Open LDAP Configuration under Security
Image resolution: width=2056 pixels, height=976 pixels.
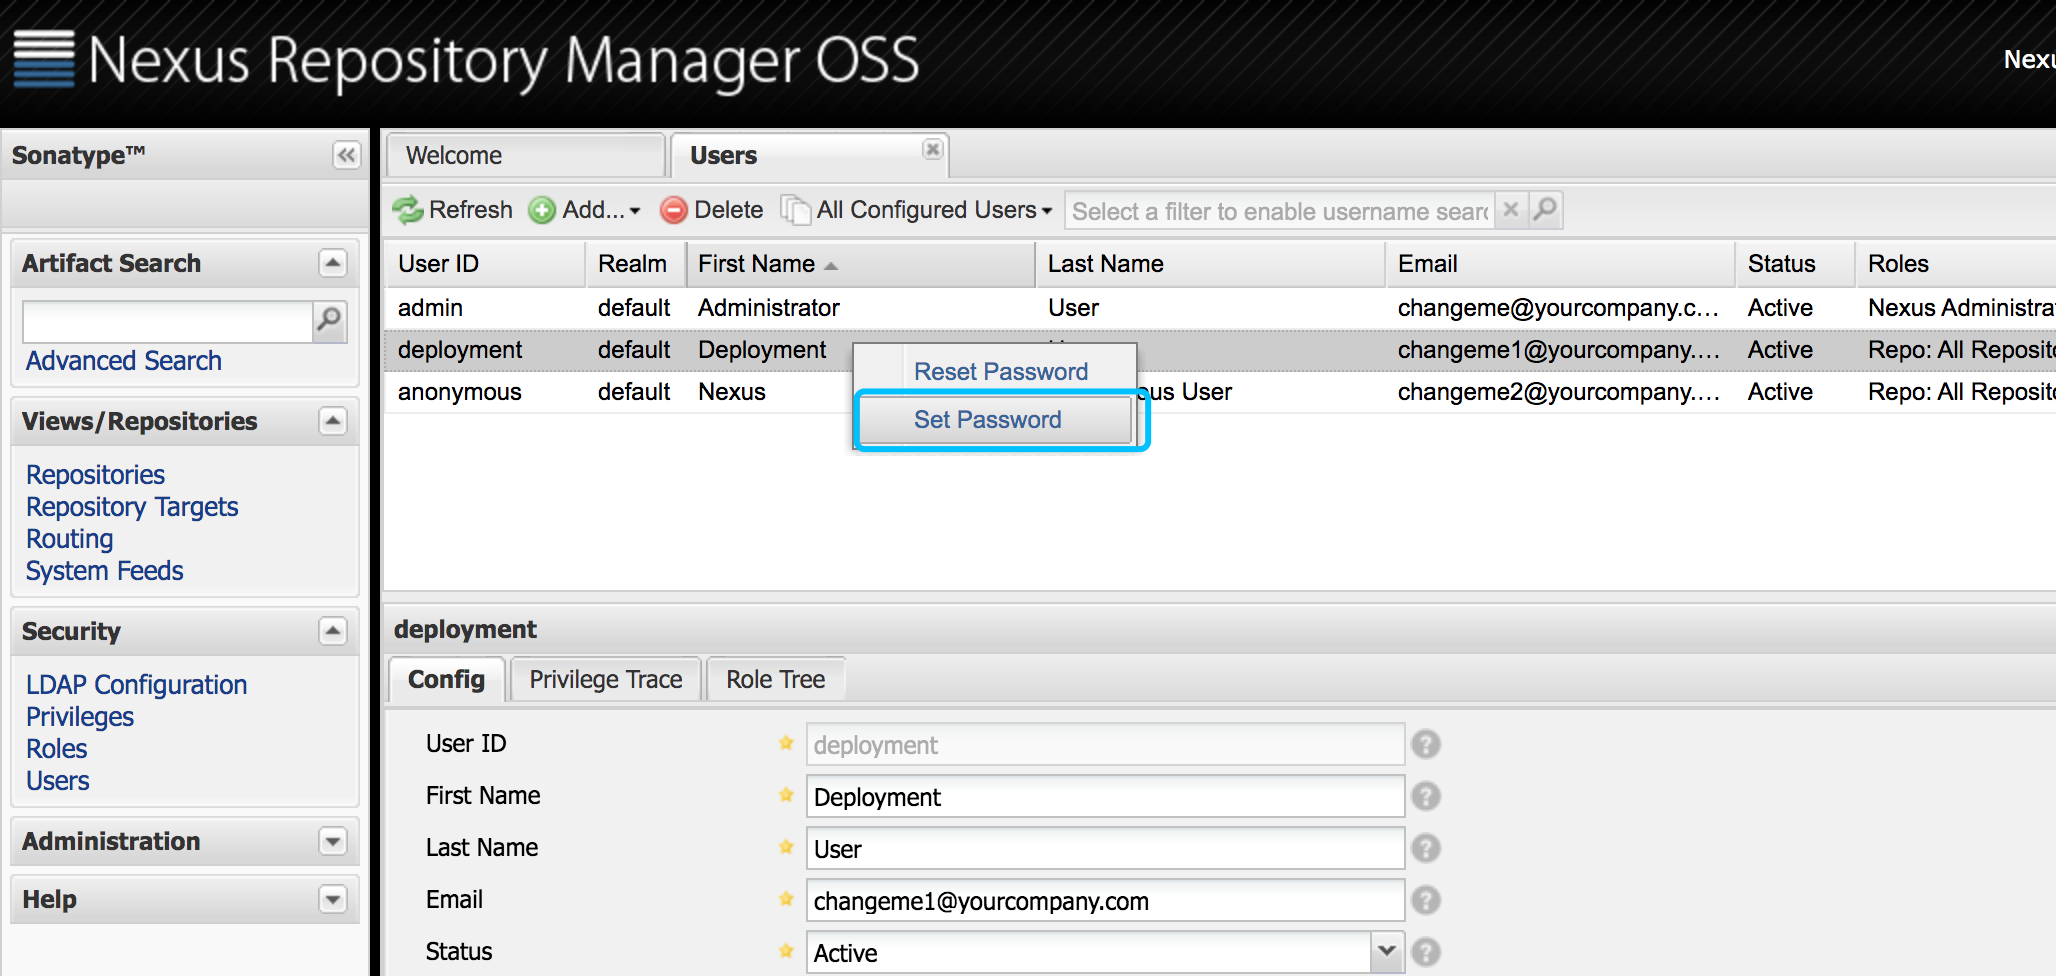[x=136, y=684]
